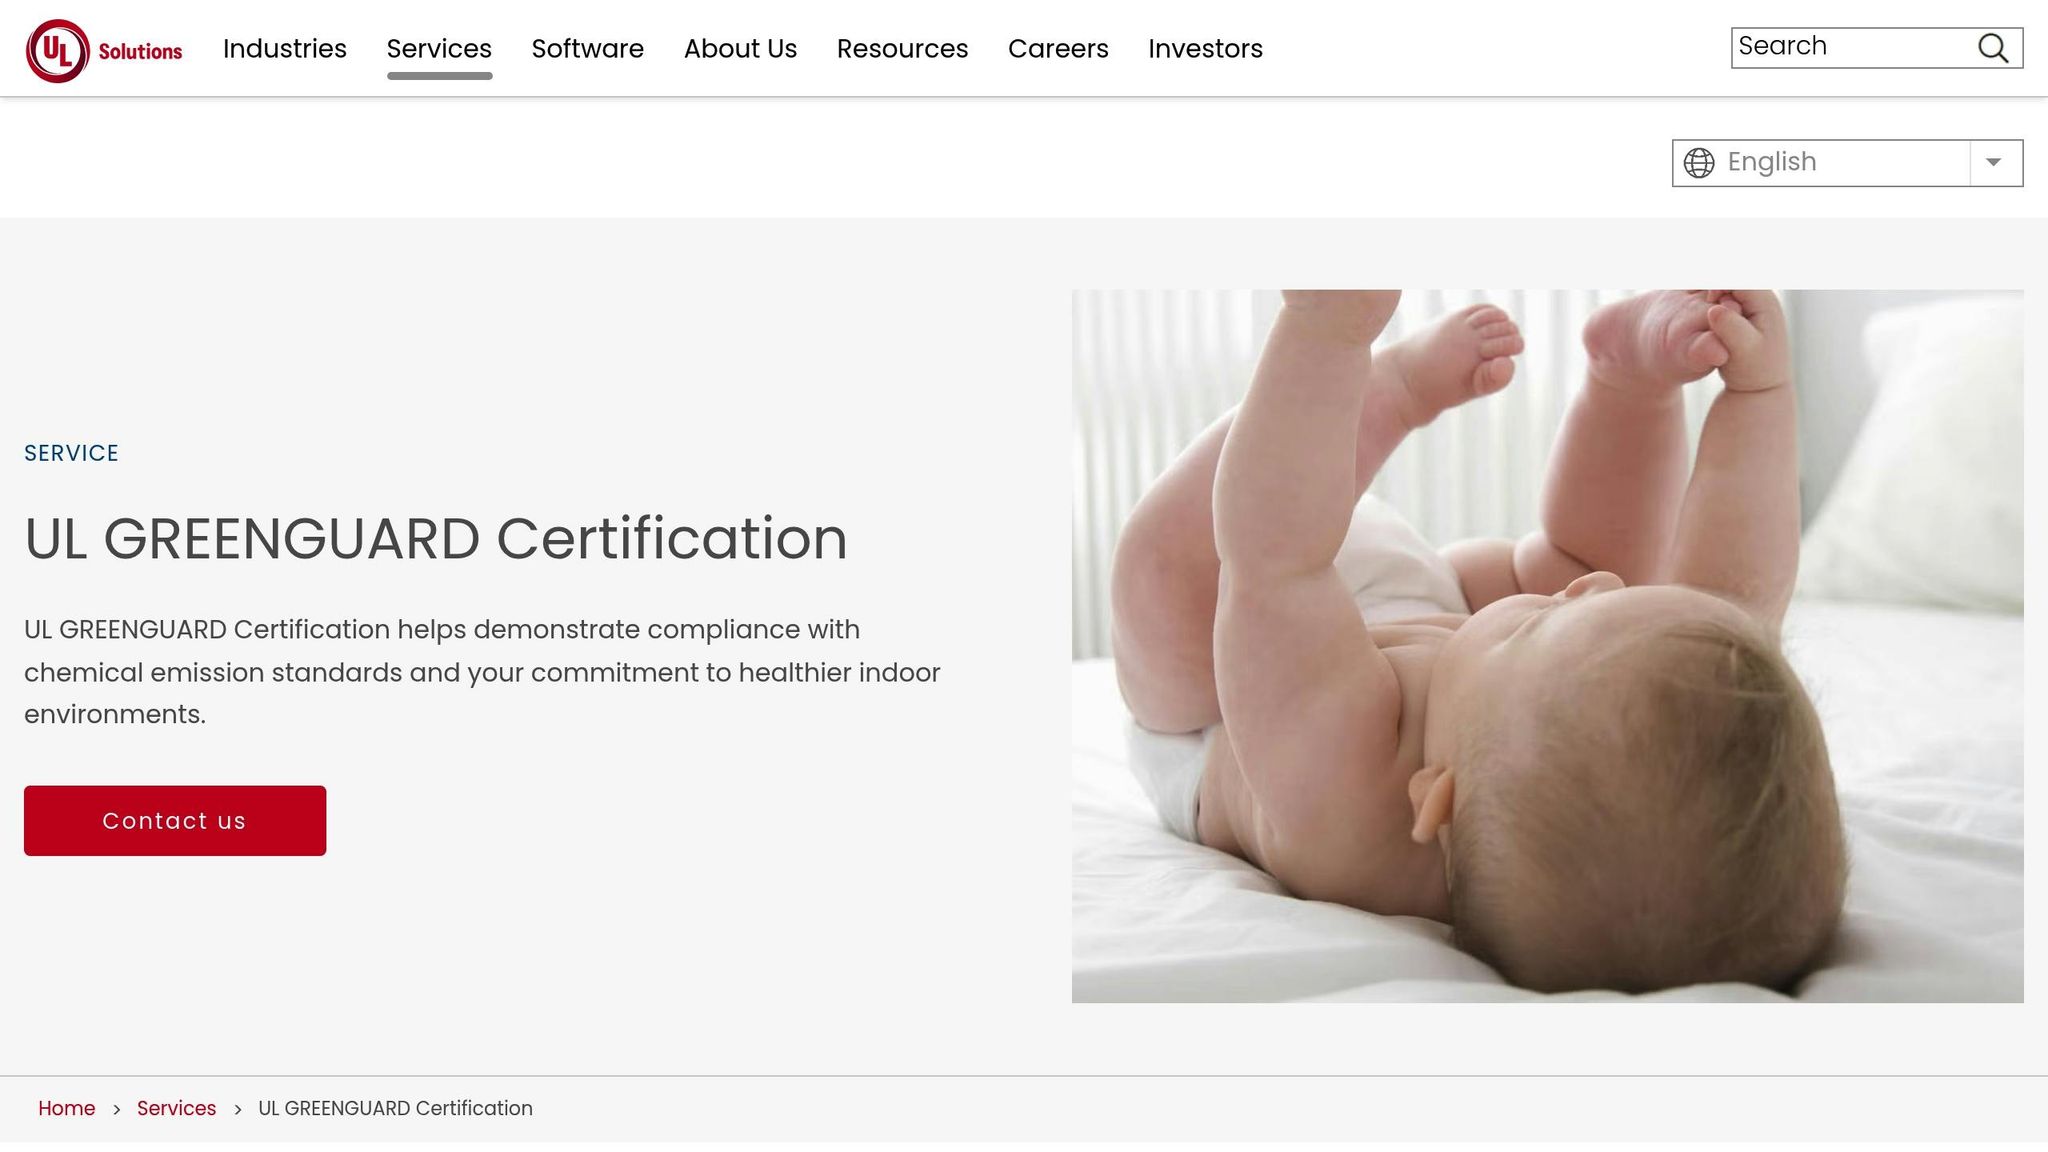Expand the English language dropdown arrow
Viewport: 2048px width, 1152px height.
(1994, 163)
